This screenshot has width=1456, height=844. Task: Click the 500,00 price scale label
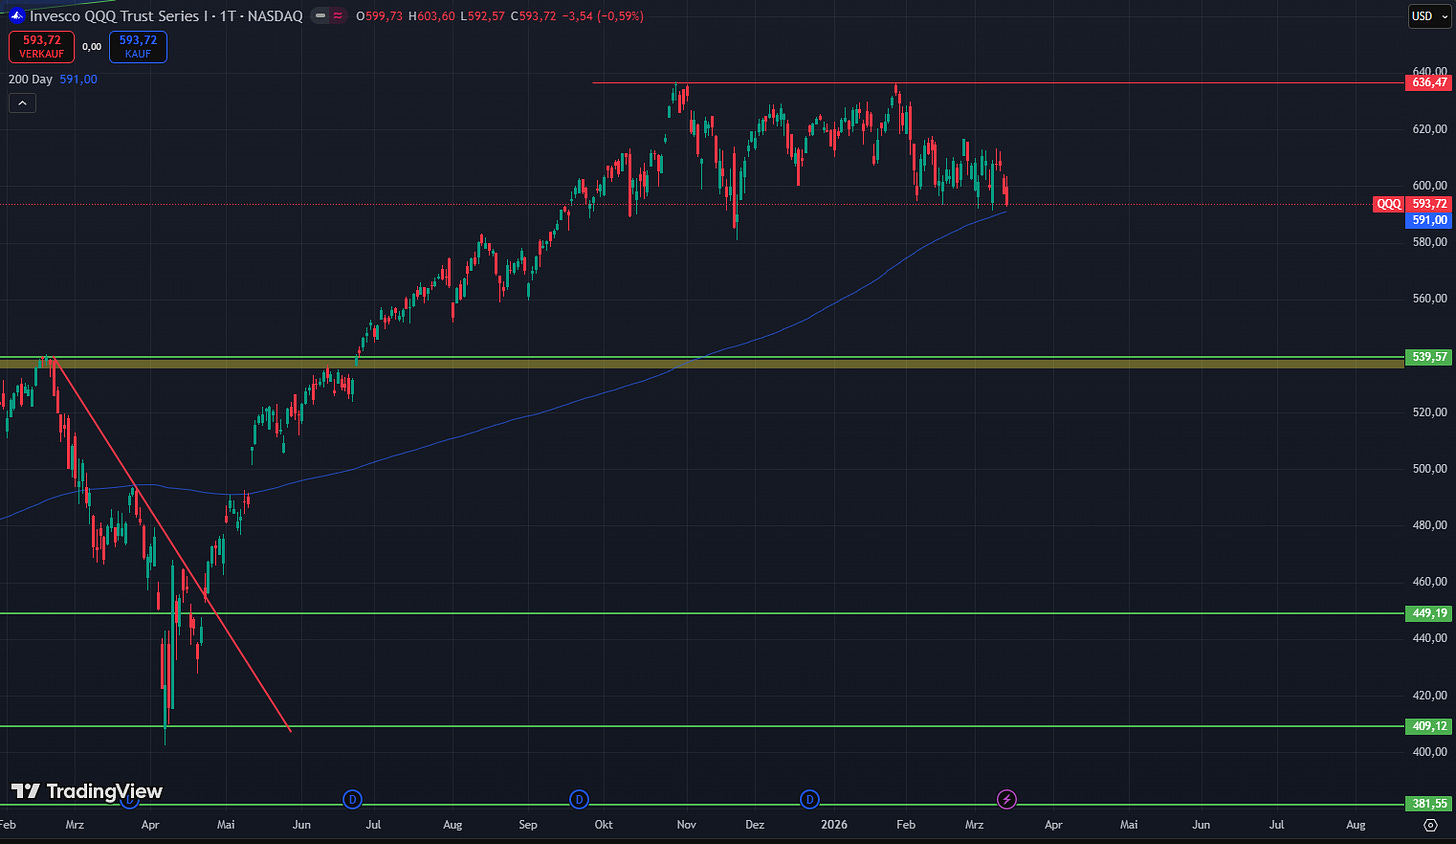coord(1429,468)
